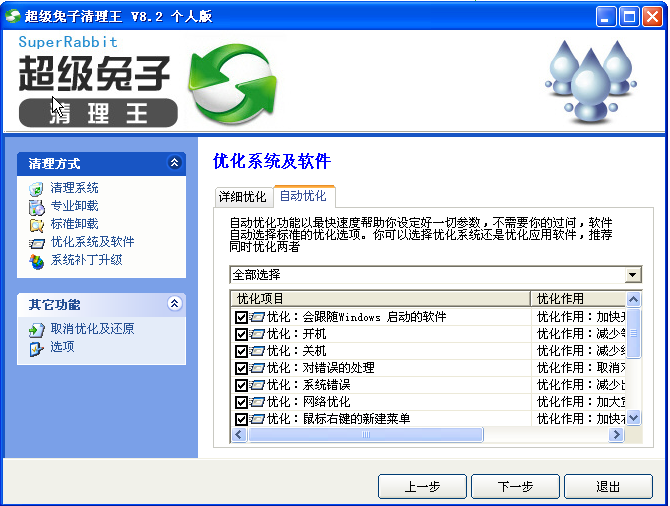Toggle 优化:网络优化 checkbox
Viewport: 670px width, 506px height.
[x=241, y=402]
